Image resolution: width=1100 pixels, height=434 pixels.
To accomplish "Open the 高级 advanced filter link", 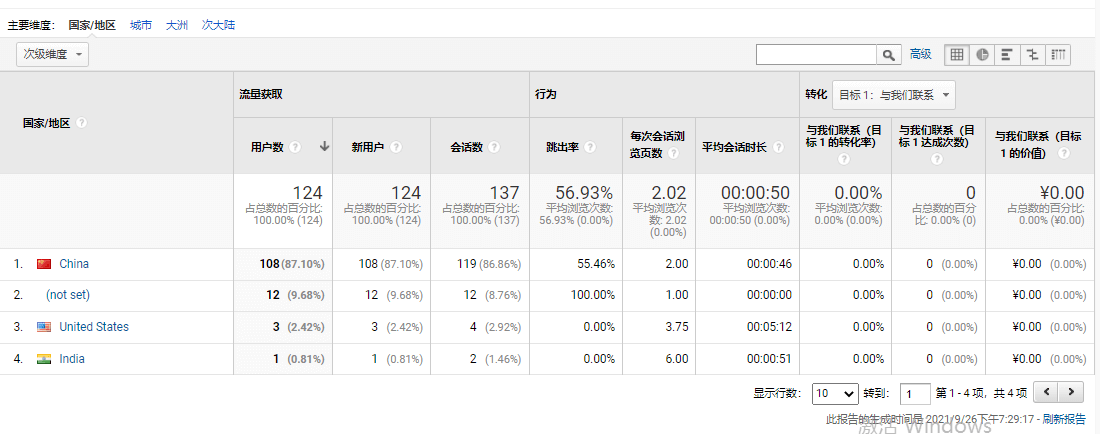I will [920, 54].
